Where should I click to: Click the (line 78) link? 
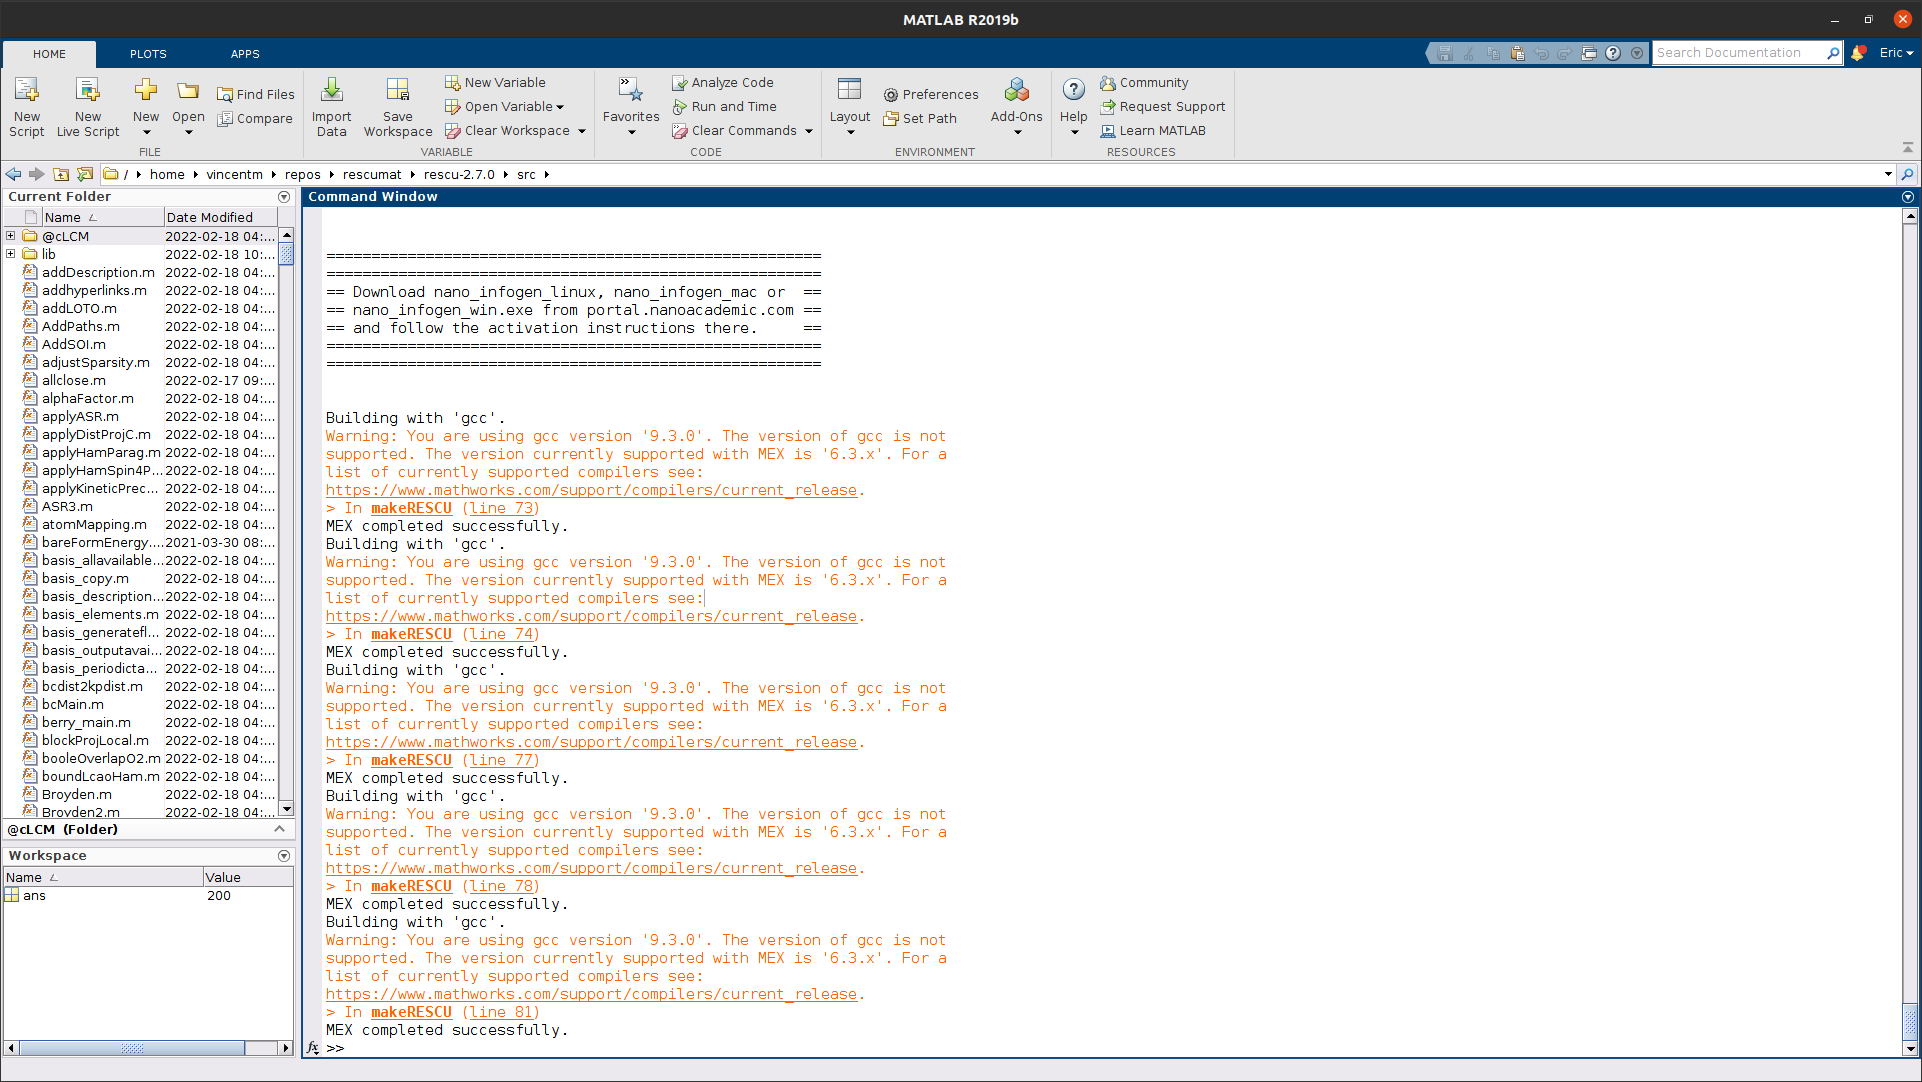(x=501, y=886)
